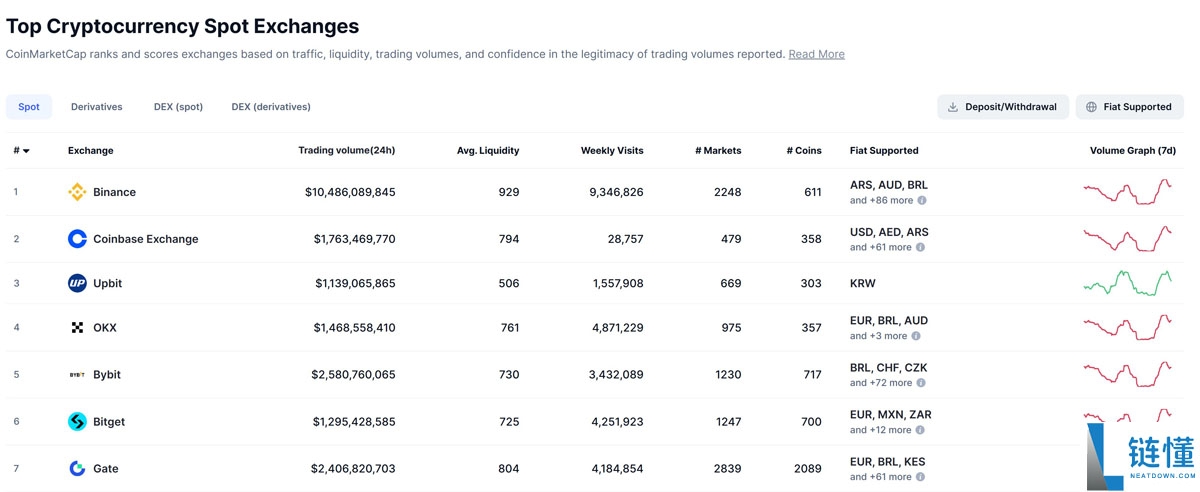Click Upbit fiat supported KRW
Viewport: 1200px width, 492px height.
[x=863, y=283]
